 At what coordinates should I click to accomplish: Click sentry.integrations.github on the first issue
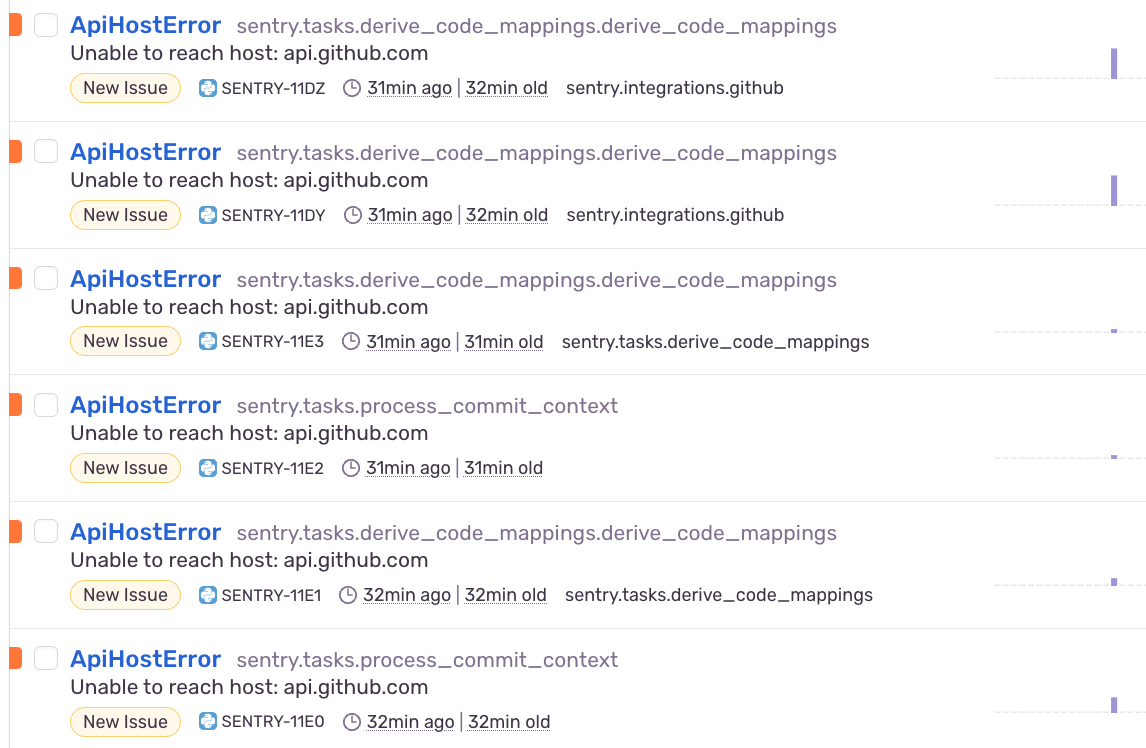coord(675,88)
